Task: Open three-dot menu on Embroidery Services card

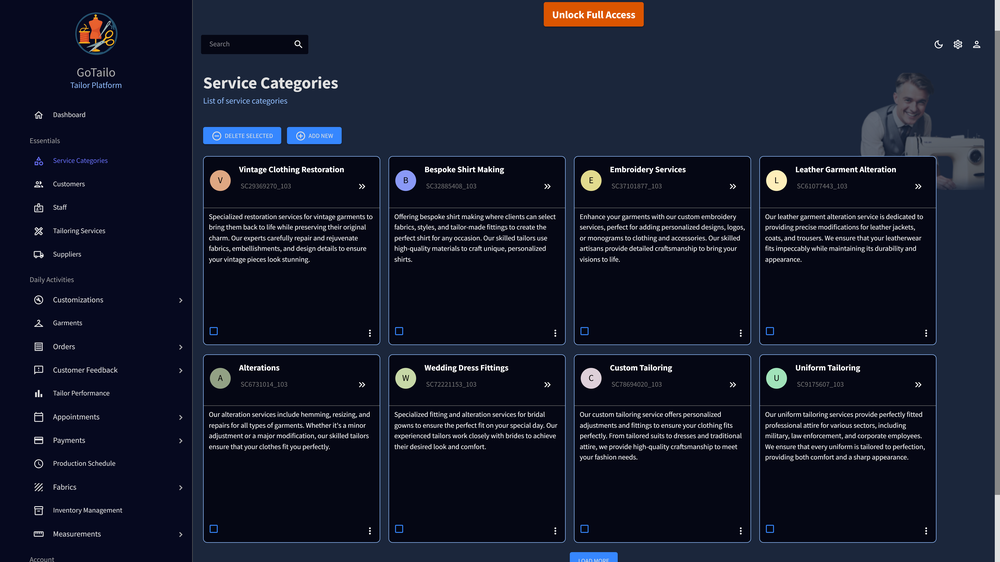Action: 740,333
